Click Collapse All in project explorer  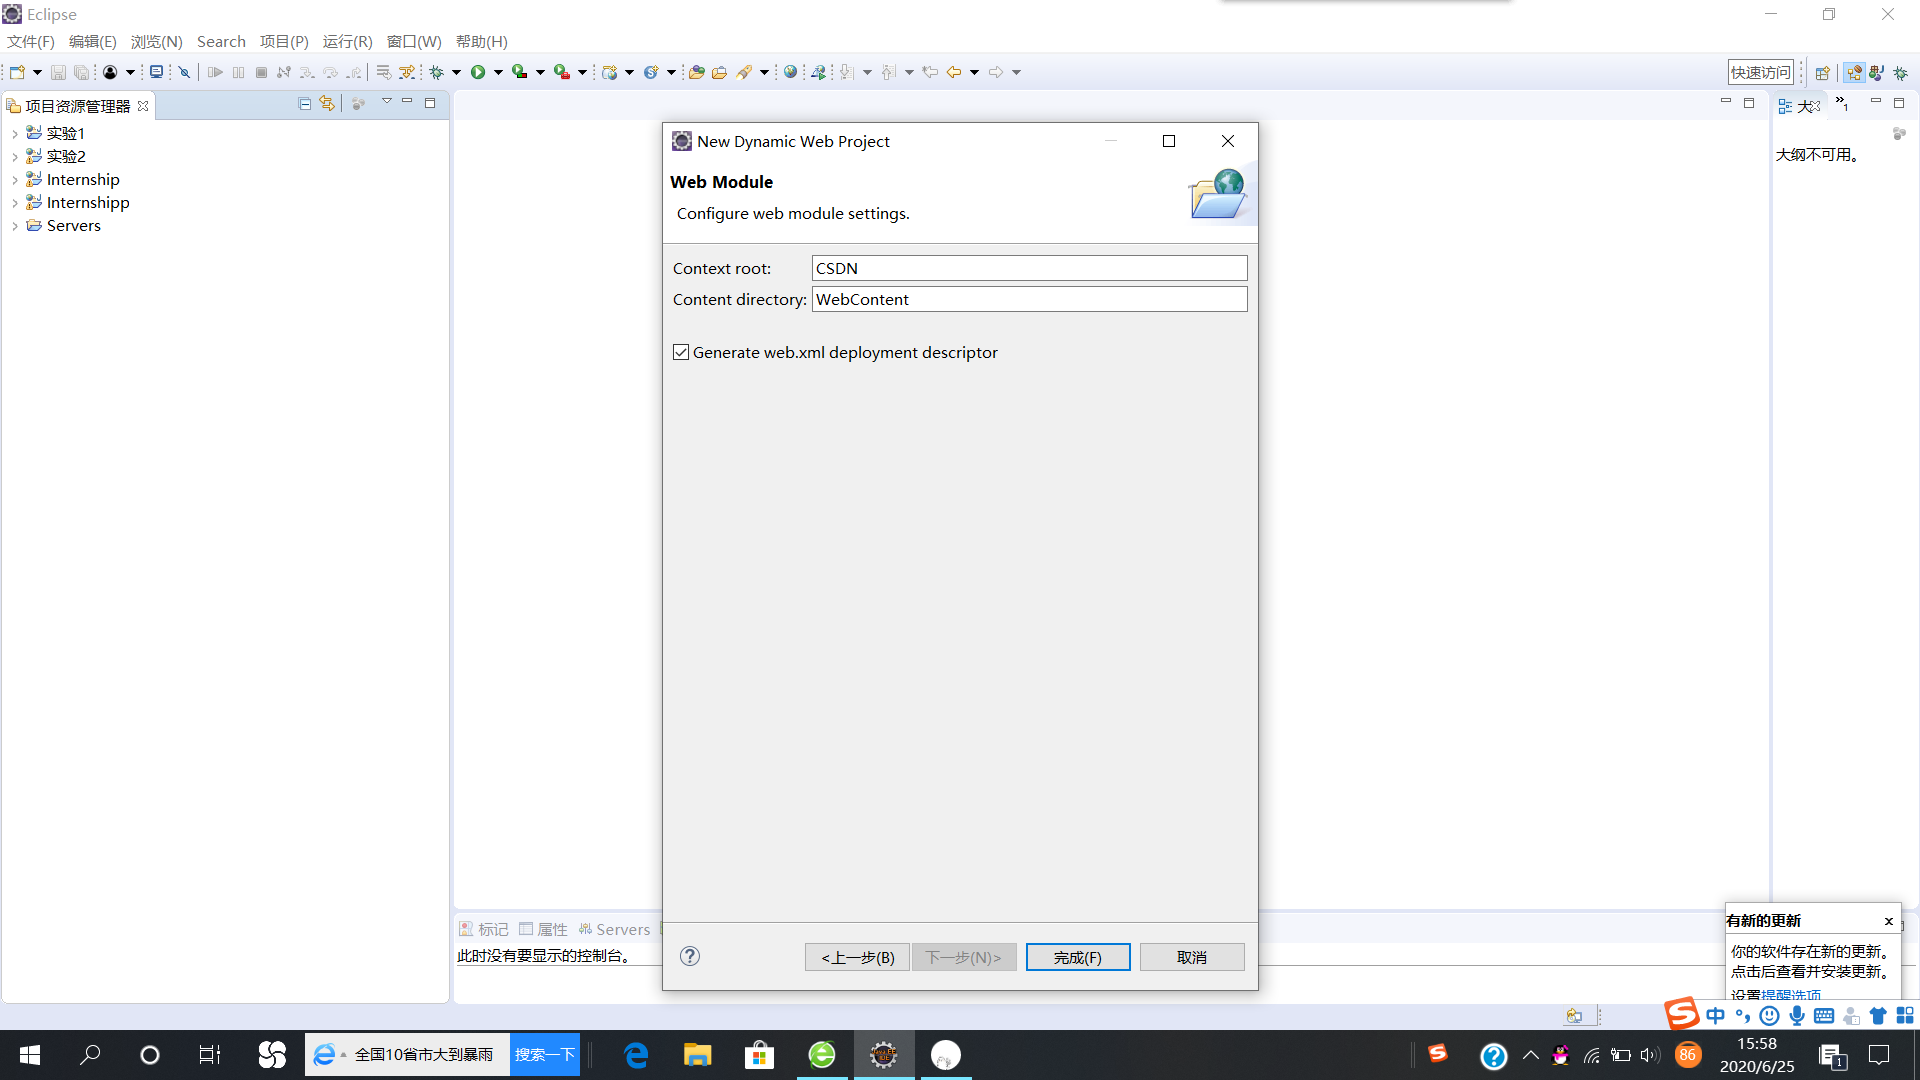(x=305, y=104)
